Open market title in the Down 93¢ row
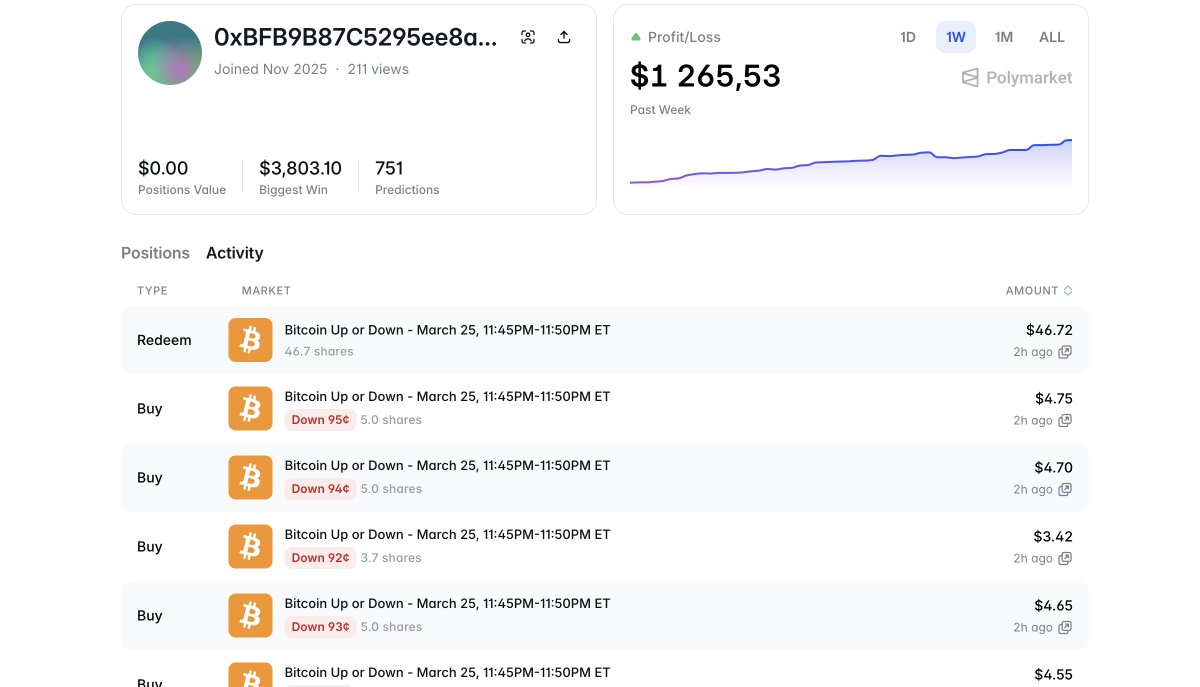The height and width of the screenshot is (687, 1200). tap(447, 604)
